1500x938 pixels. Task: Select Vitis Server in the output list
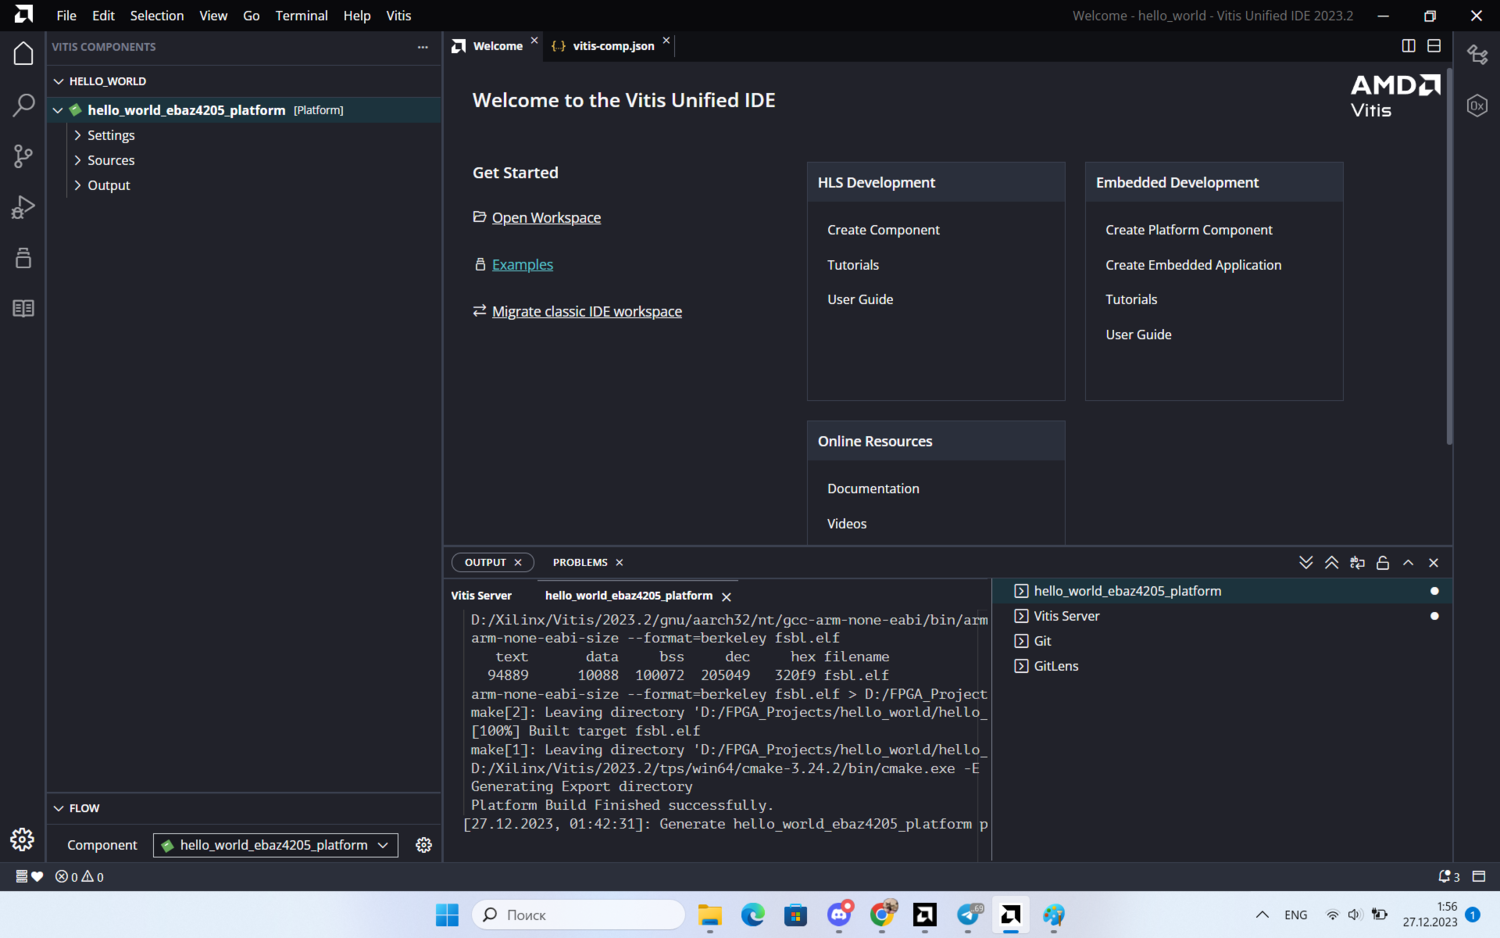1066,616
